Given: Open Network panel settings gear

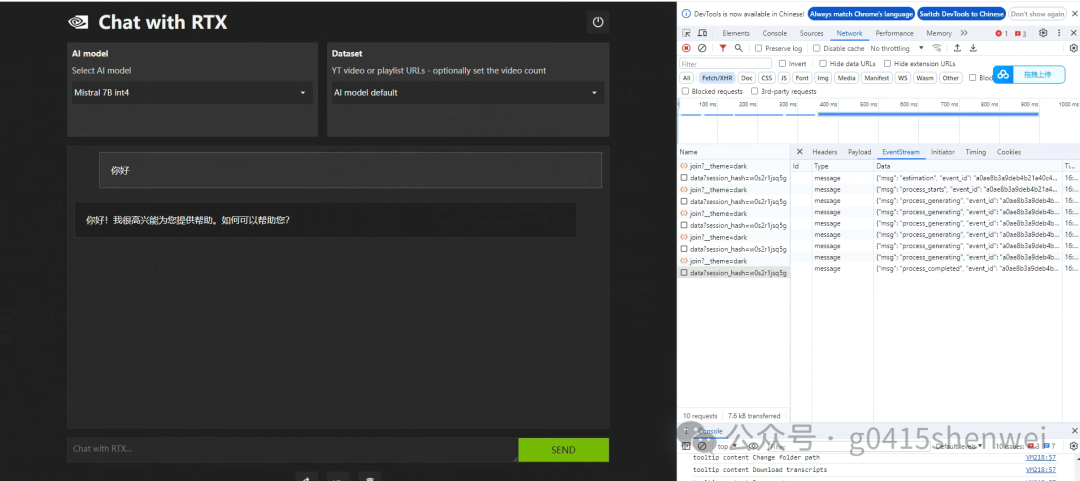Looking at the screenshot, I should click(x=1073, y=48).
